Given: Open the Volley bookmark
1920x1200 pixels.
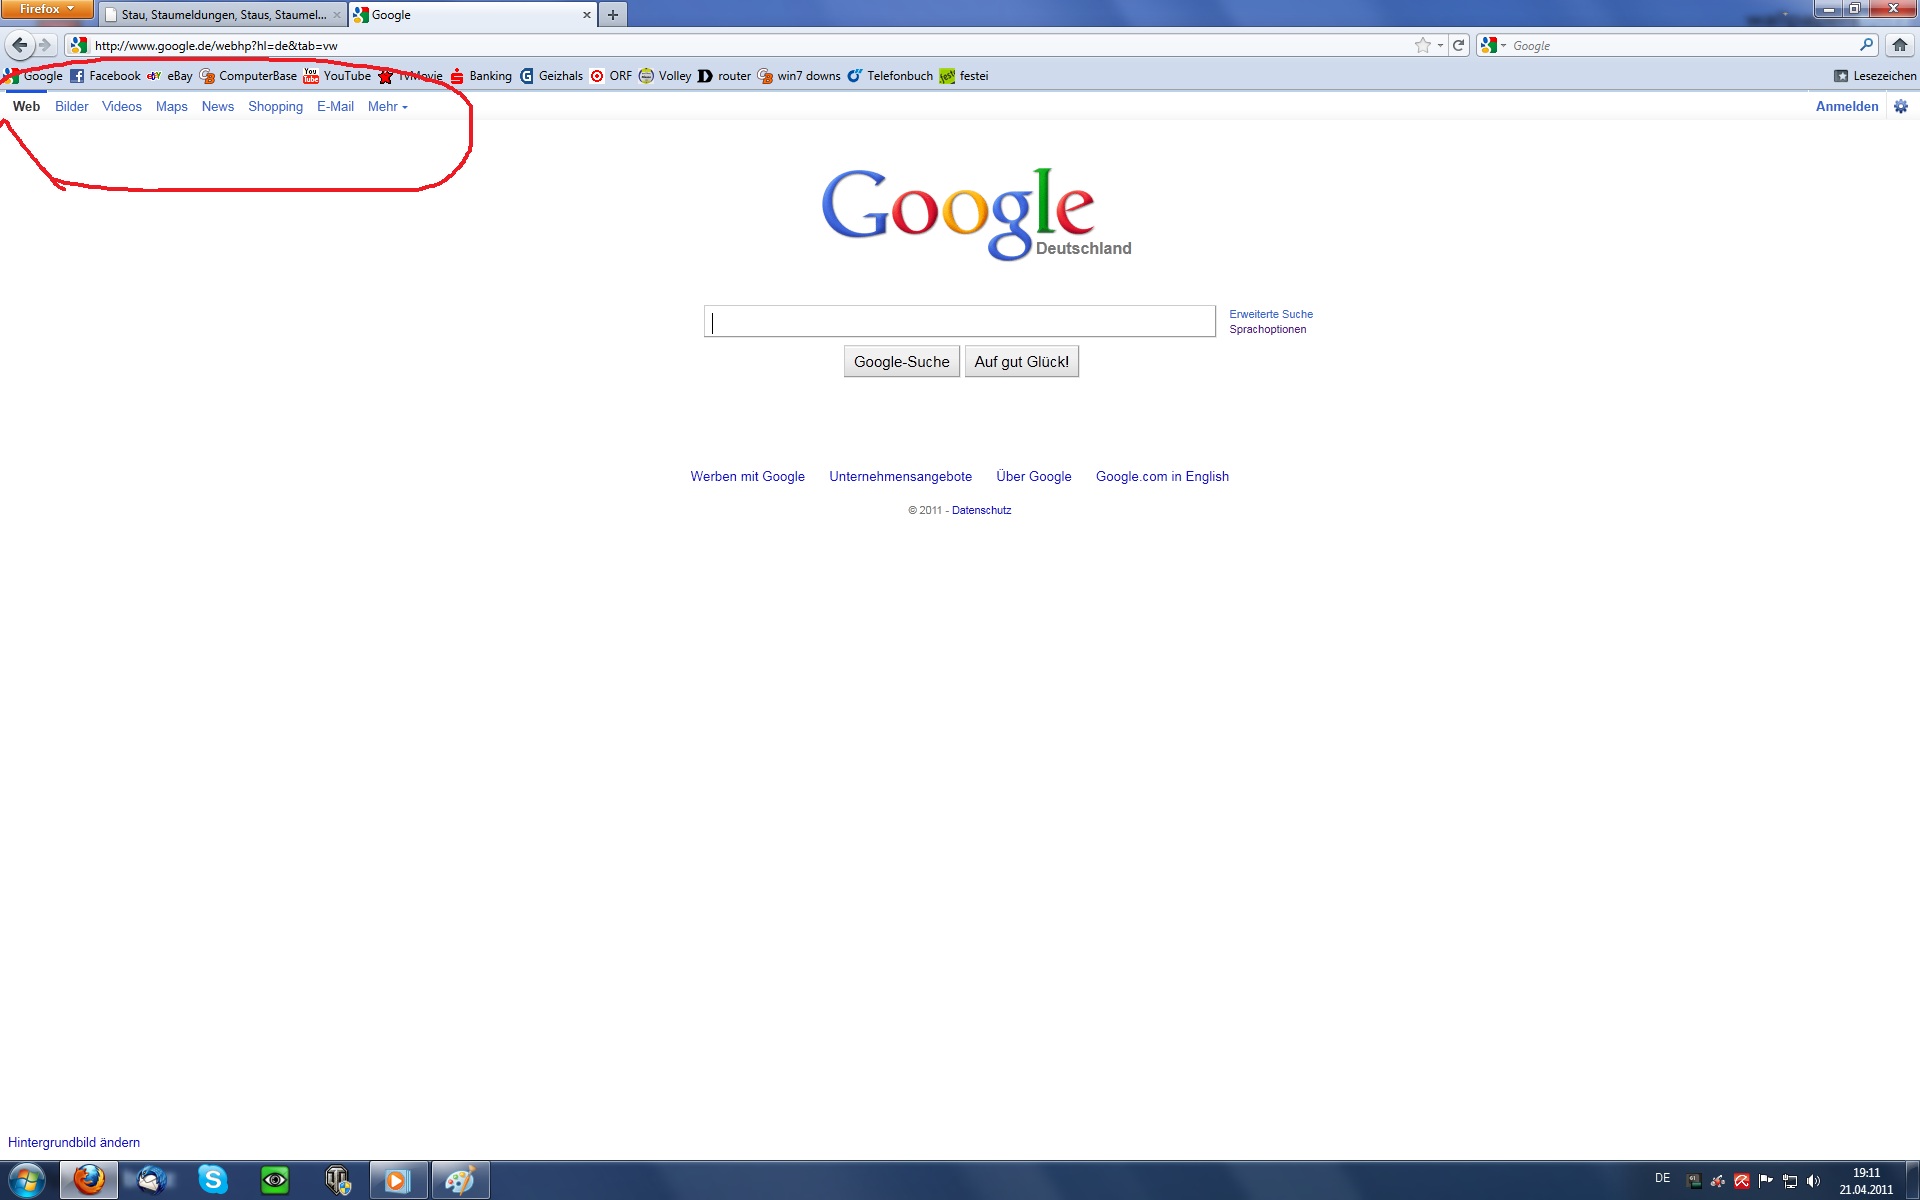Looking at the screenshot, I should (x=665, y=76).
